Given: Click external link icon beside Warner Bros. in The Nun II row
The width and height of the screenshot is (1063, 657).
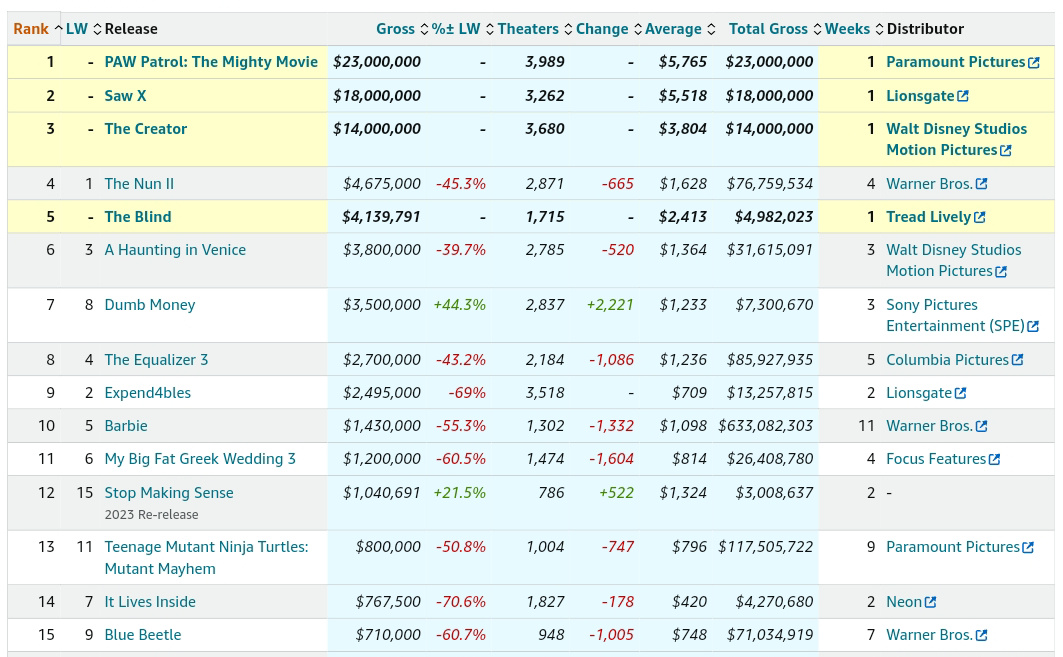Looking at the screenshot, I should pos(982,184).
